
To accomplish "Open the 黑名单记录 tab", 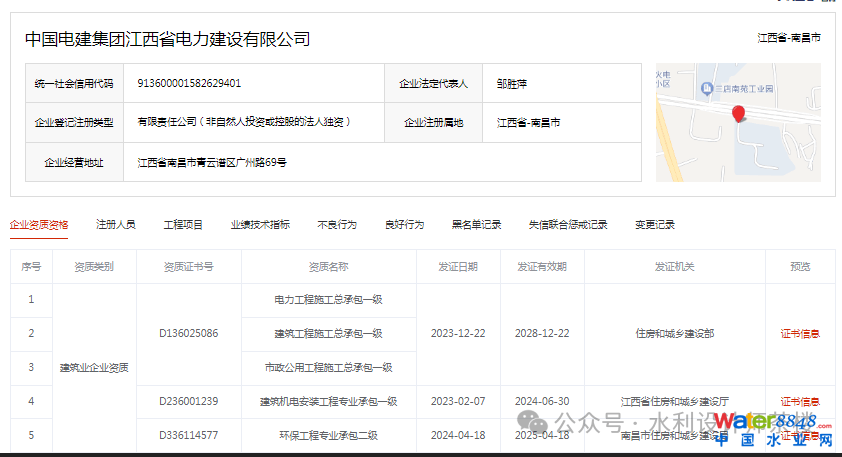I will pyautogui.click(x=476, y=225).
